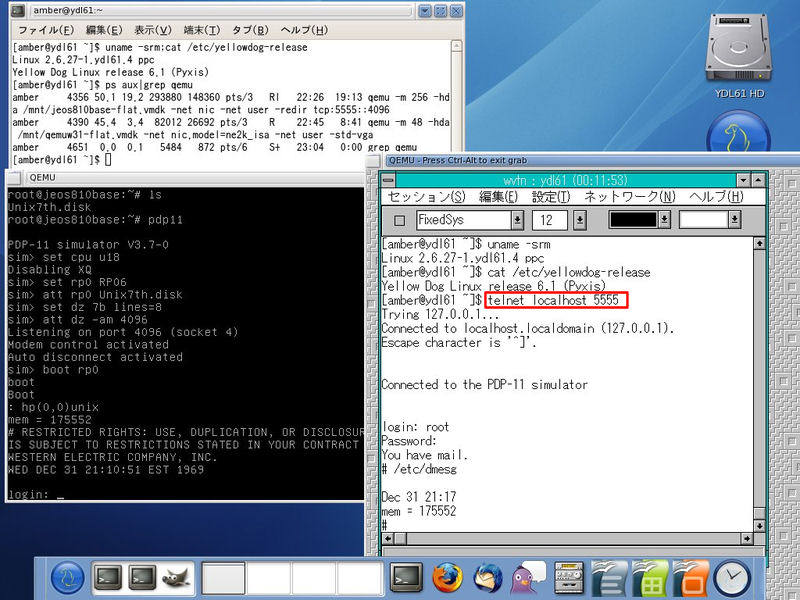This screenshot has width=800, height=600.
Task: Open タブ(B) menu in the amber terminal
Action: [250, 30]
